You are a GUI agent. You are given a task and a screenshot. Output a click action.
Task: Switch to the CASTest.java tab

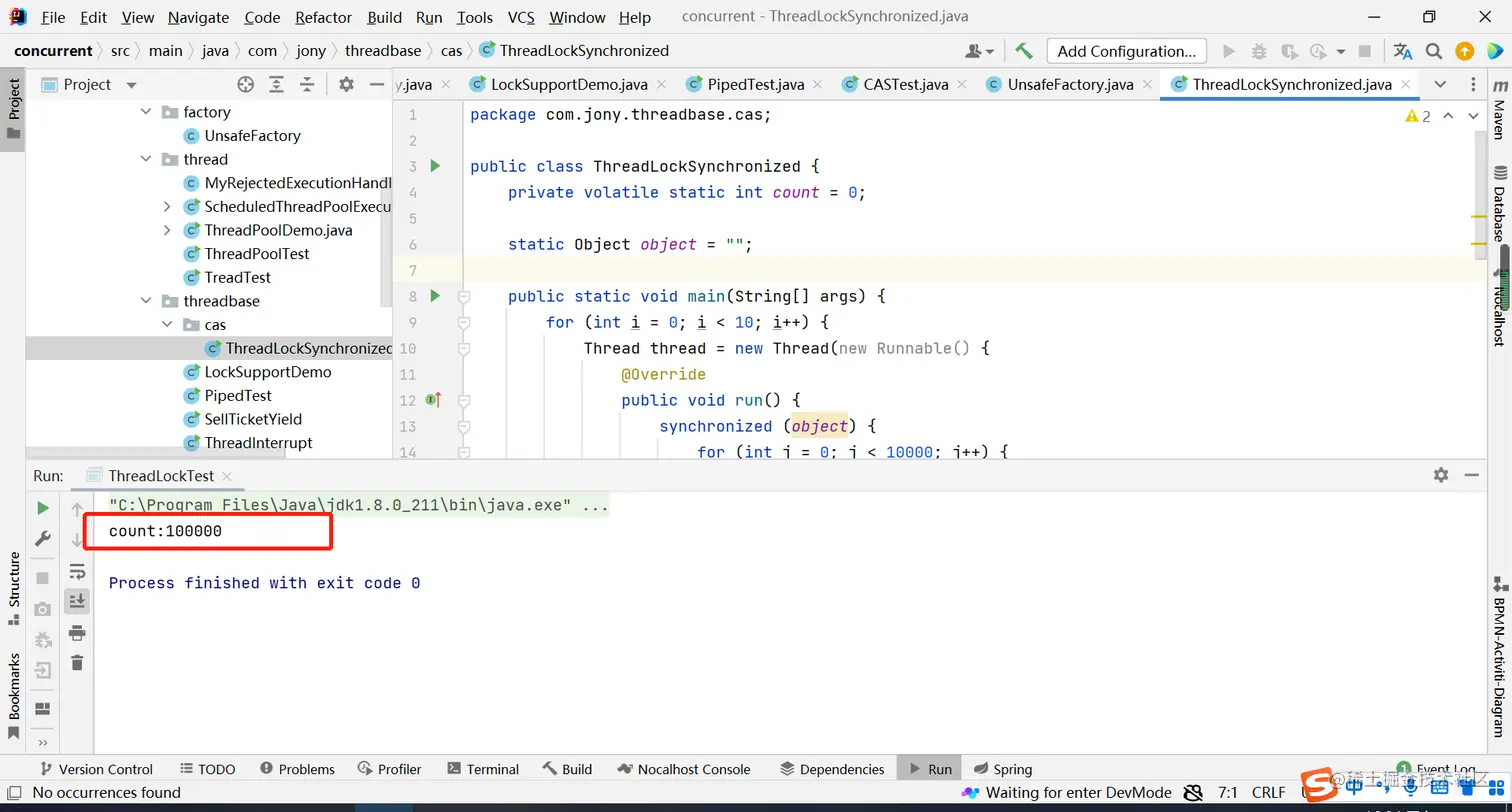click(x=907, y=85)
